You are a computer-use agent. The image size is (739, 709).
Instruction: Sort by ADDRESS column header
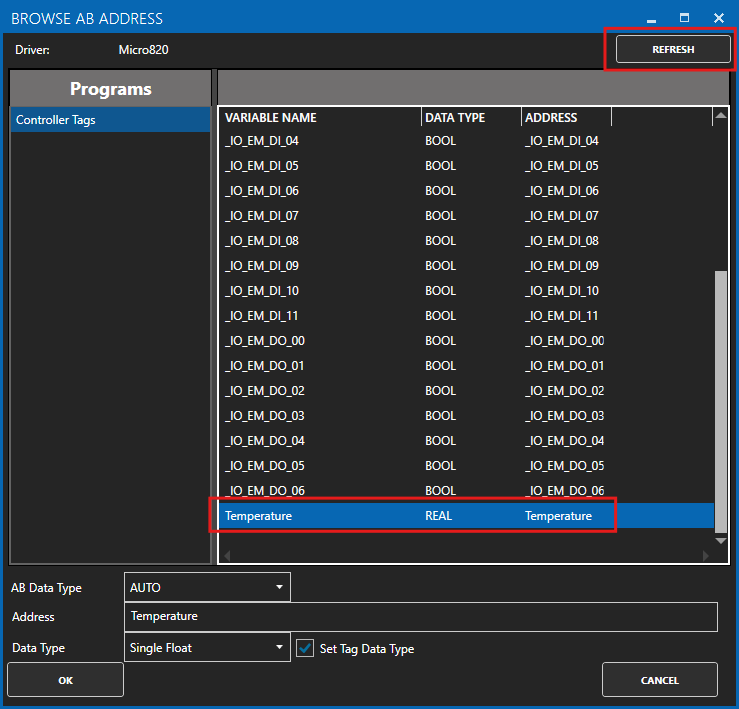pyautogui.click(x=567, y=117)
